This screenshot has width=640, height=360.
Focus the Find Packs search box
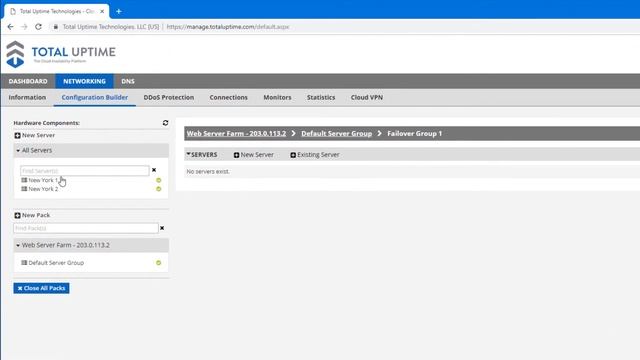click(86, 228)
